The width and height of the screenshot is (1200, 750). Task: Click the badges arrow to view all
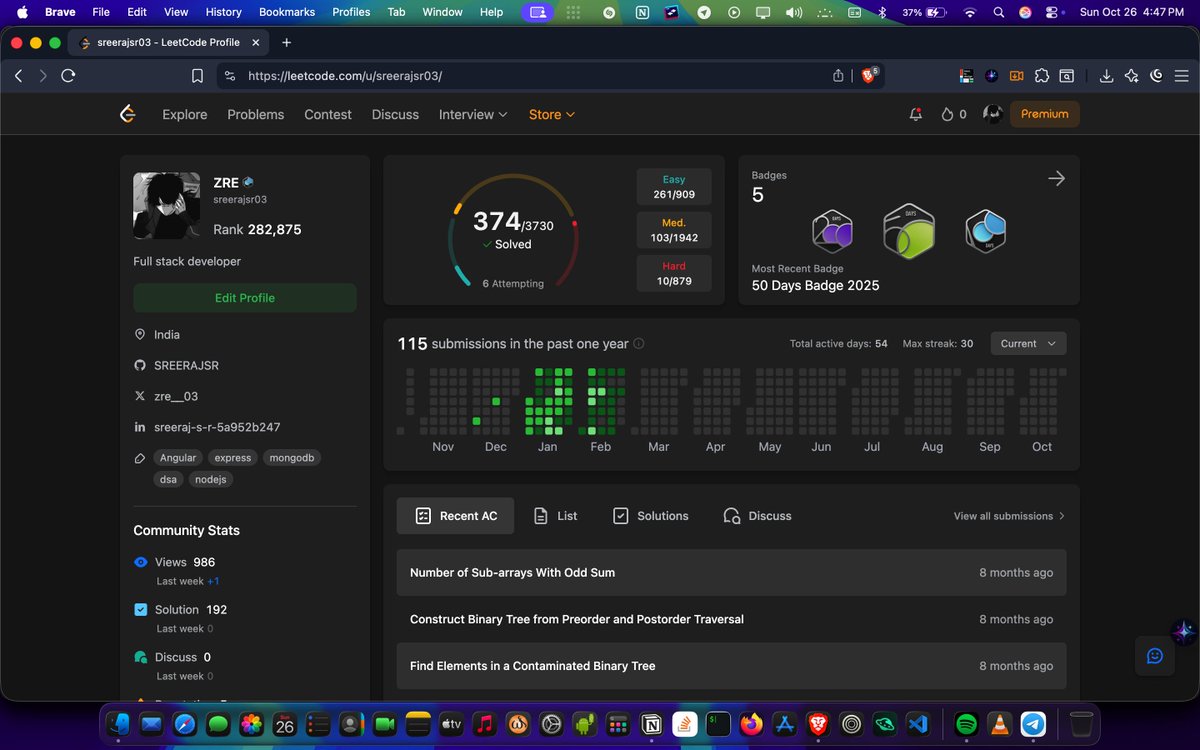click(x=1056, y=178)
